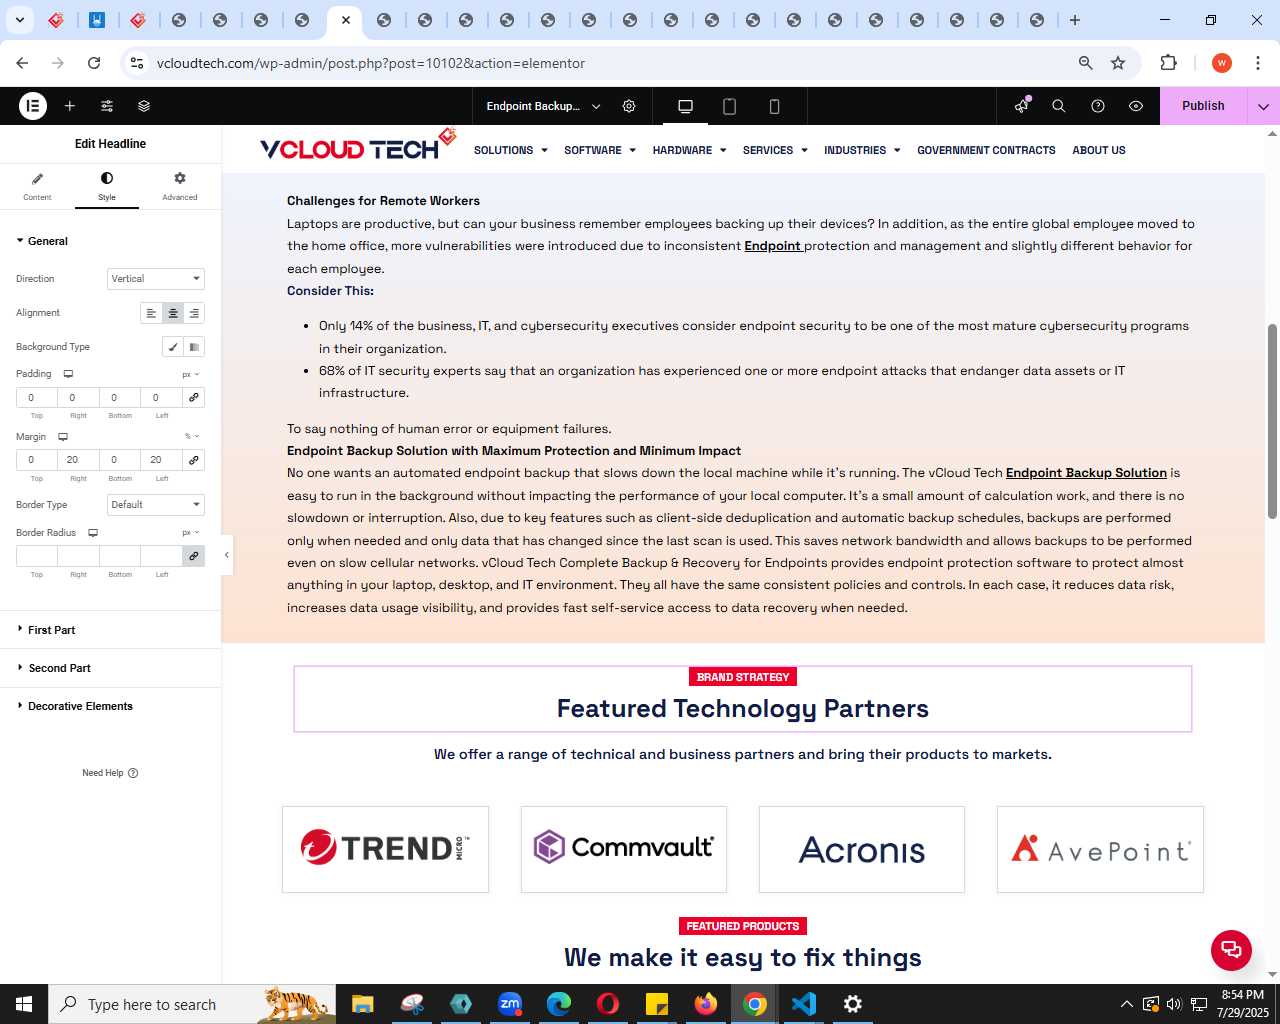Open Windows Start menu
The width and height of the screenshot is (1280, 1024).
24,1004
